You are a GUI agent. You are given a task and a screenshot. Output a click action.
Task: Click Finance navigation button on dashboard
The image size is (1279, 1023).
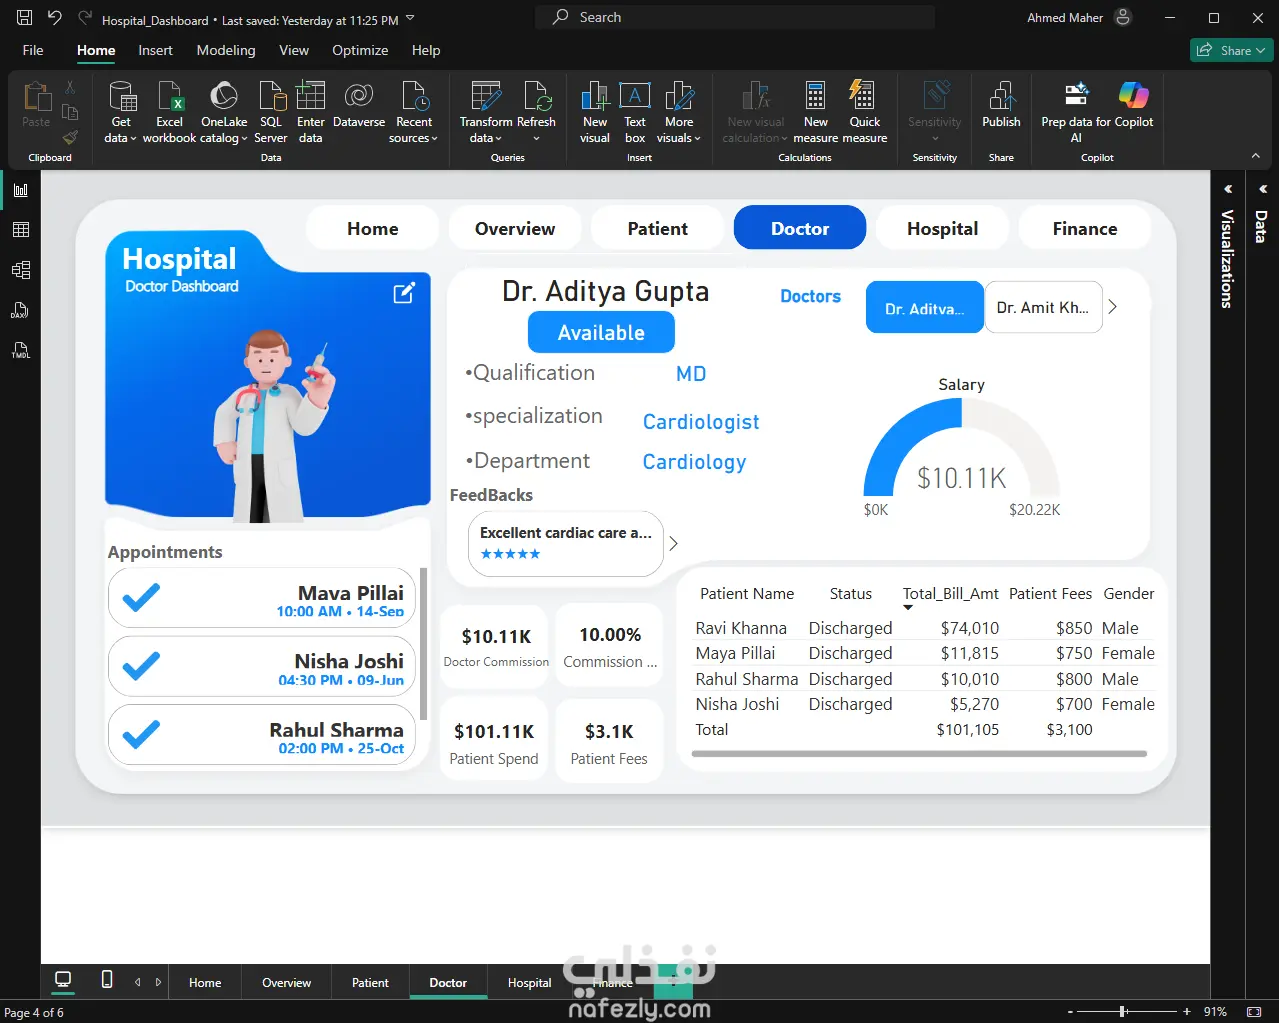[1085, 228]
